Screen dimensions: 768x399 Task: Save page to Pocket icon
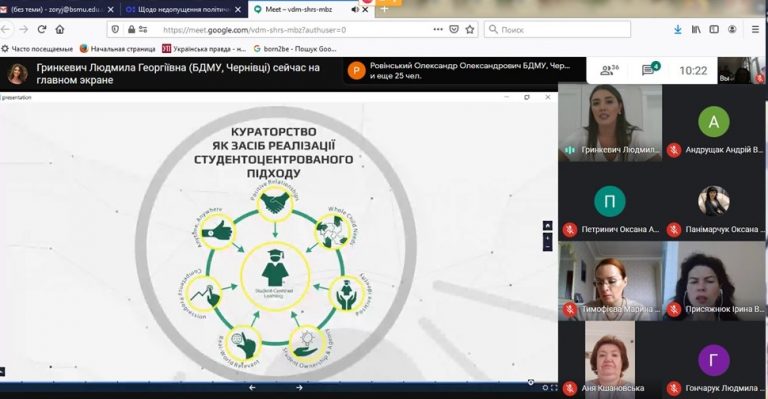click(x=454, y=29)
